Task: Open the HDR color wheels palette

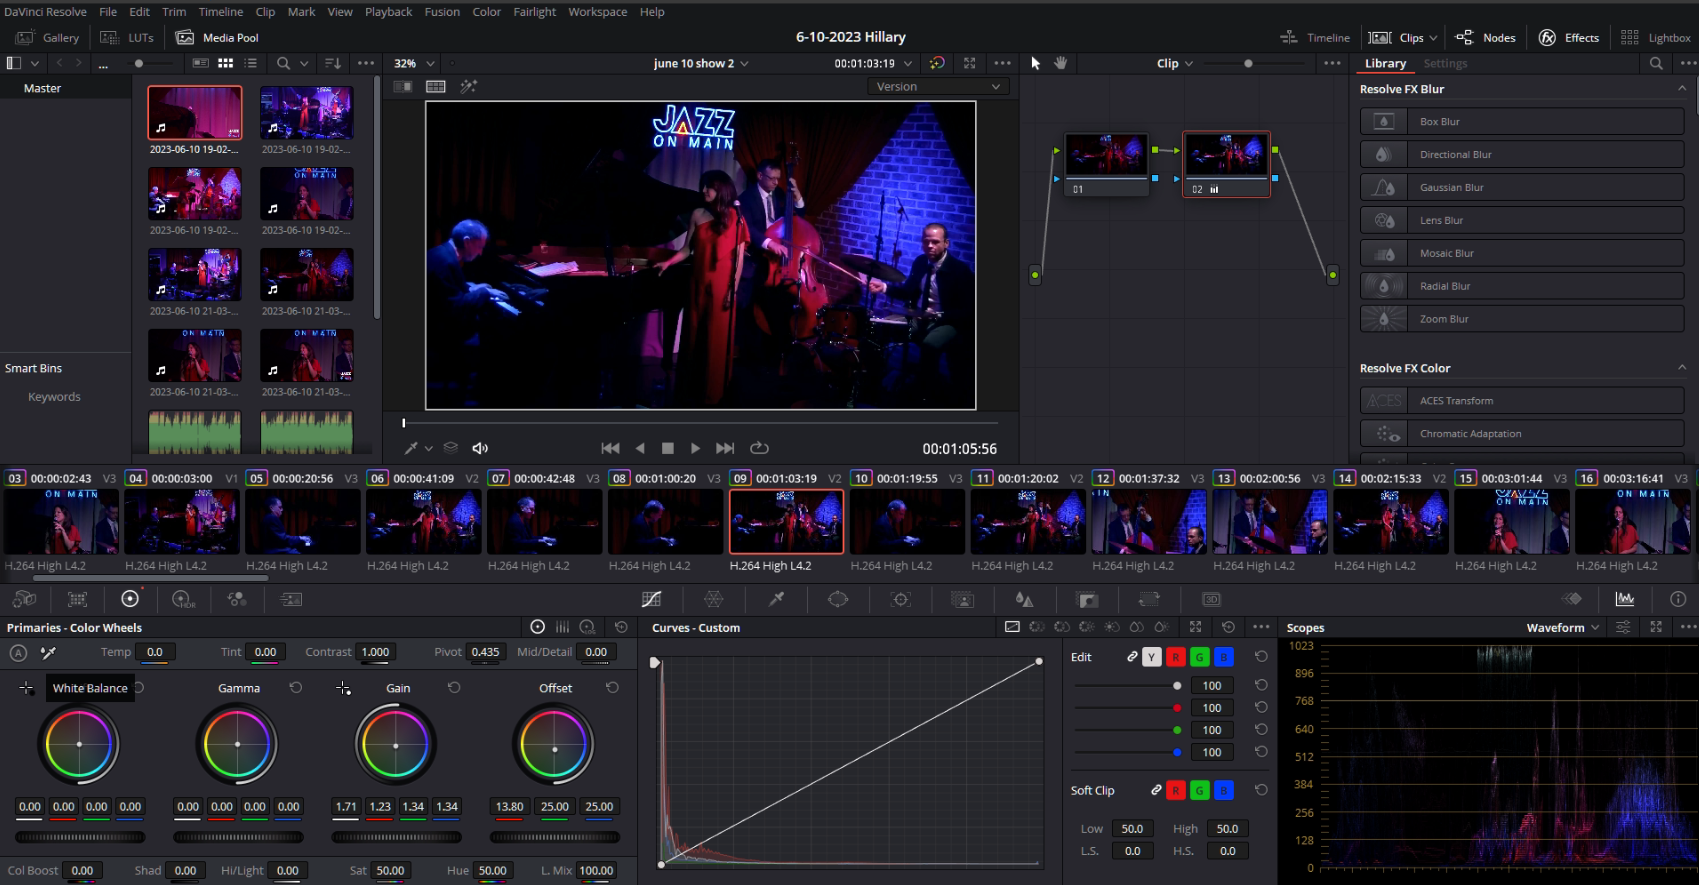Action: click(183, 599)
